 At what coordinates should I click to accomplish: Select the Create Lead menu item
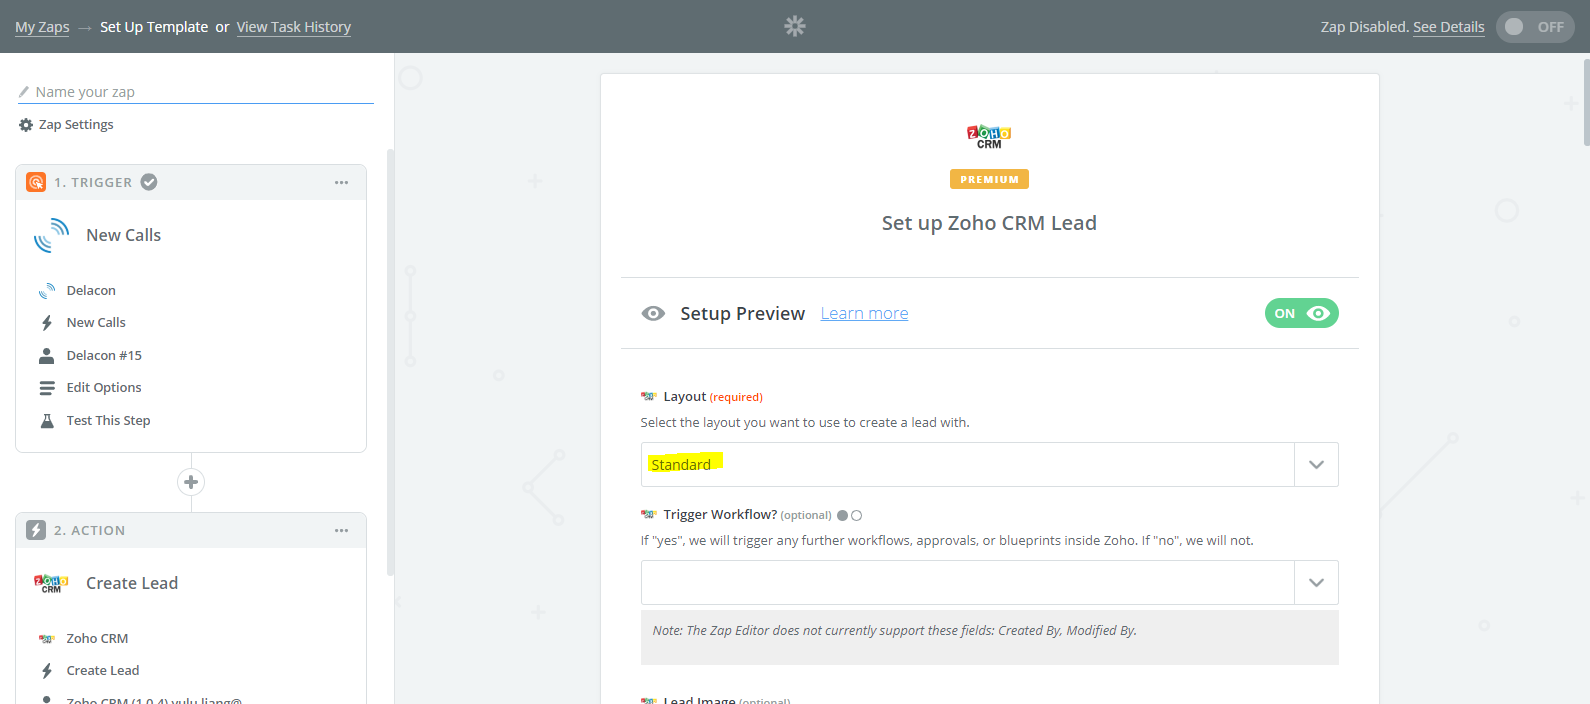tap(103, 671)
